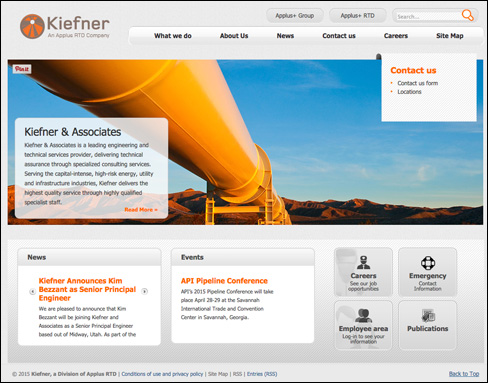Select Locations in Contact us dropdown
This screenshot has height=383, width=488.
click(409, 92)
